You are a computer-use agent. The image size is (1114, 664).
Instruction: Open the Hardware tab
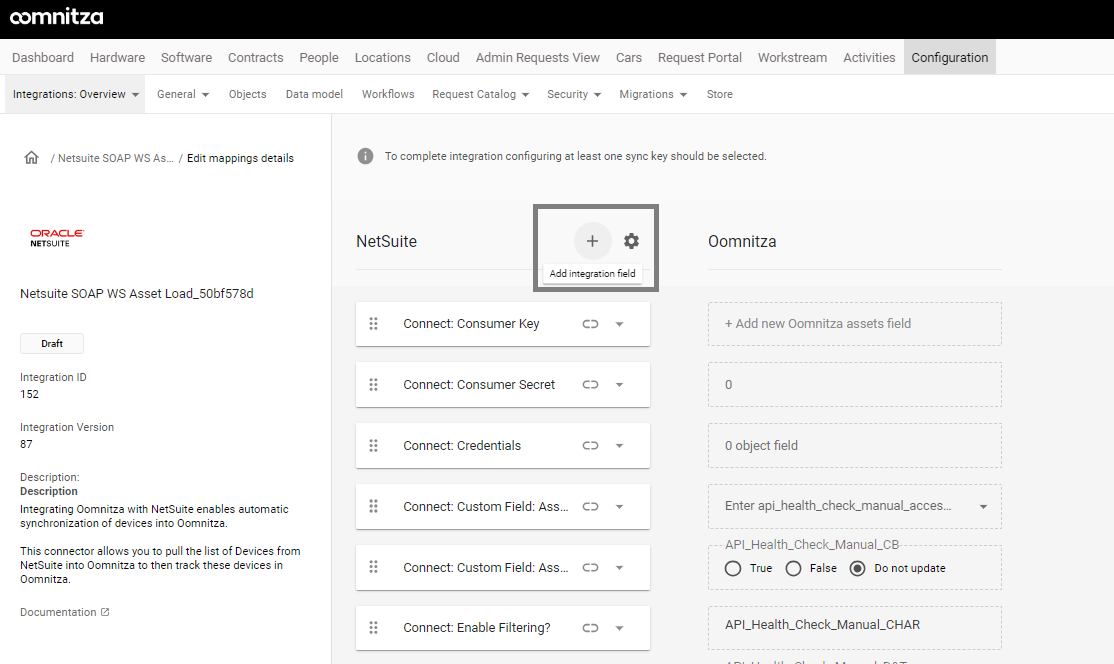point(117,57)
